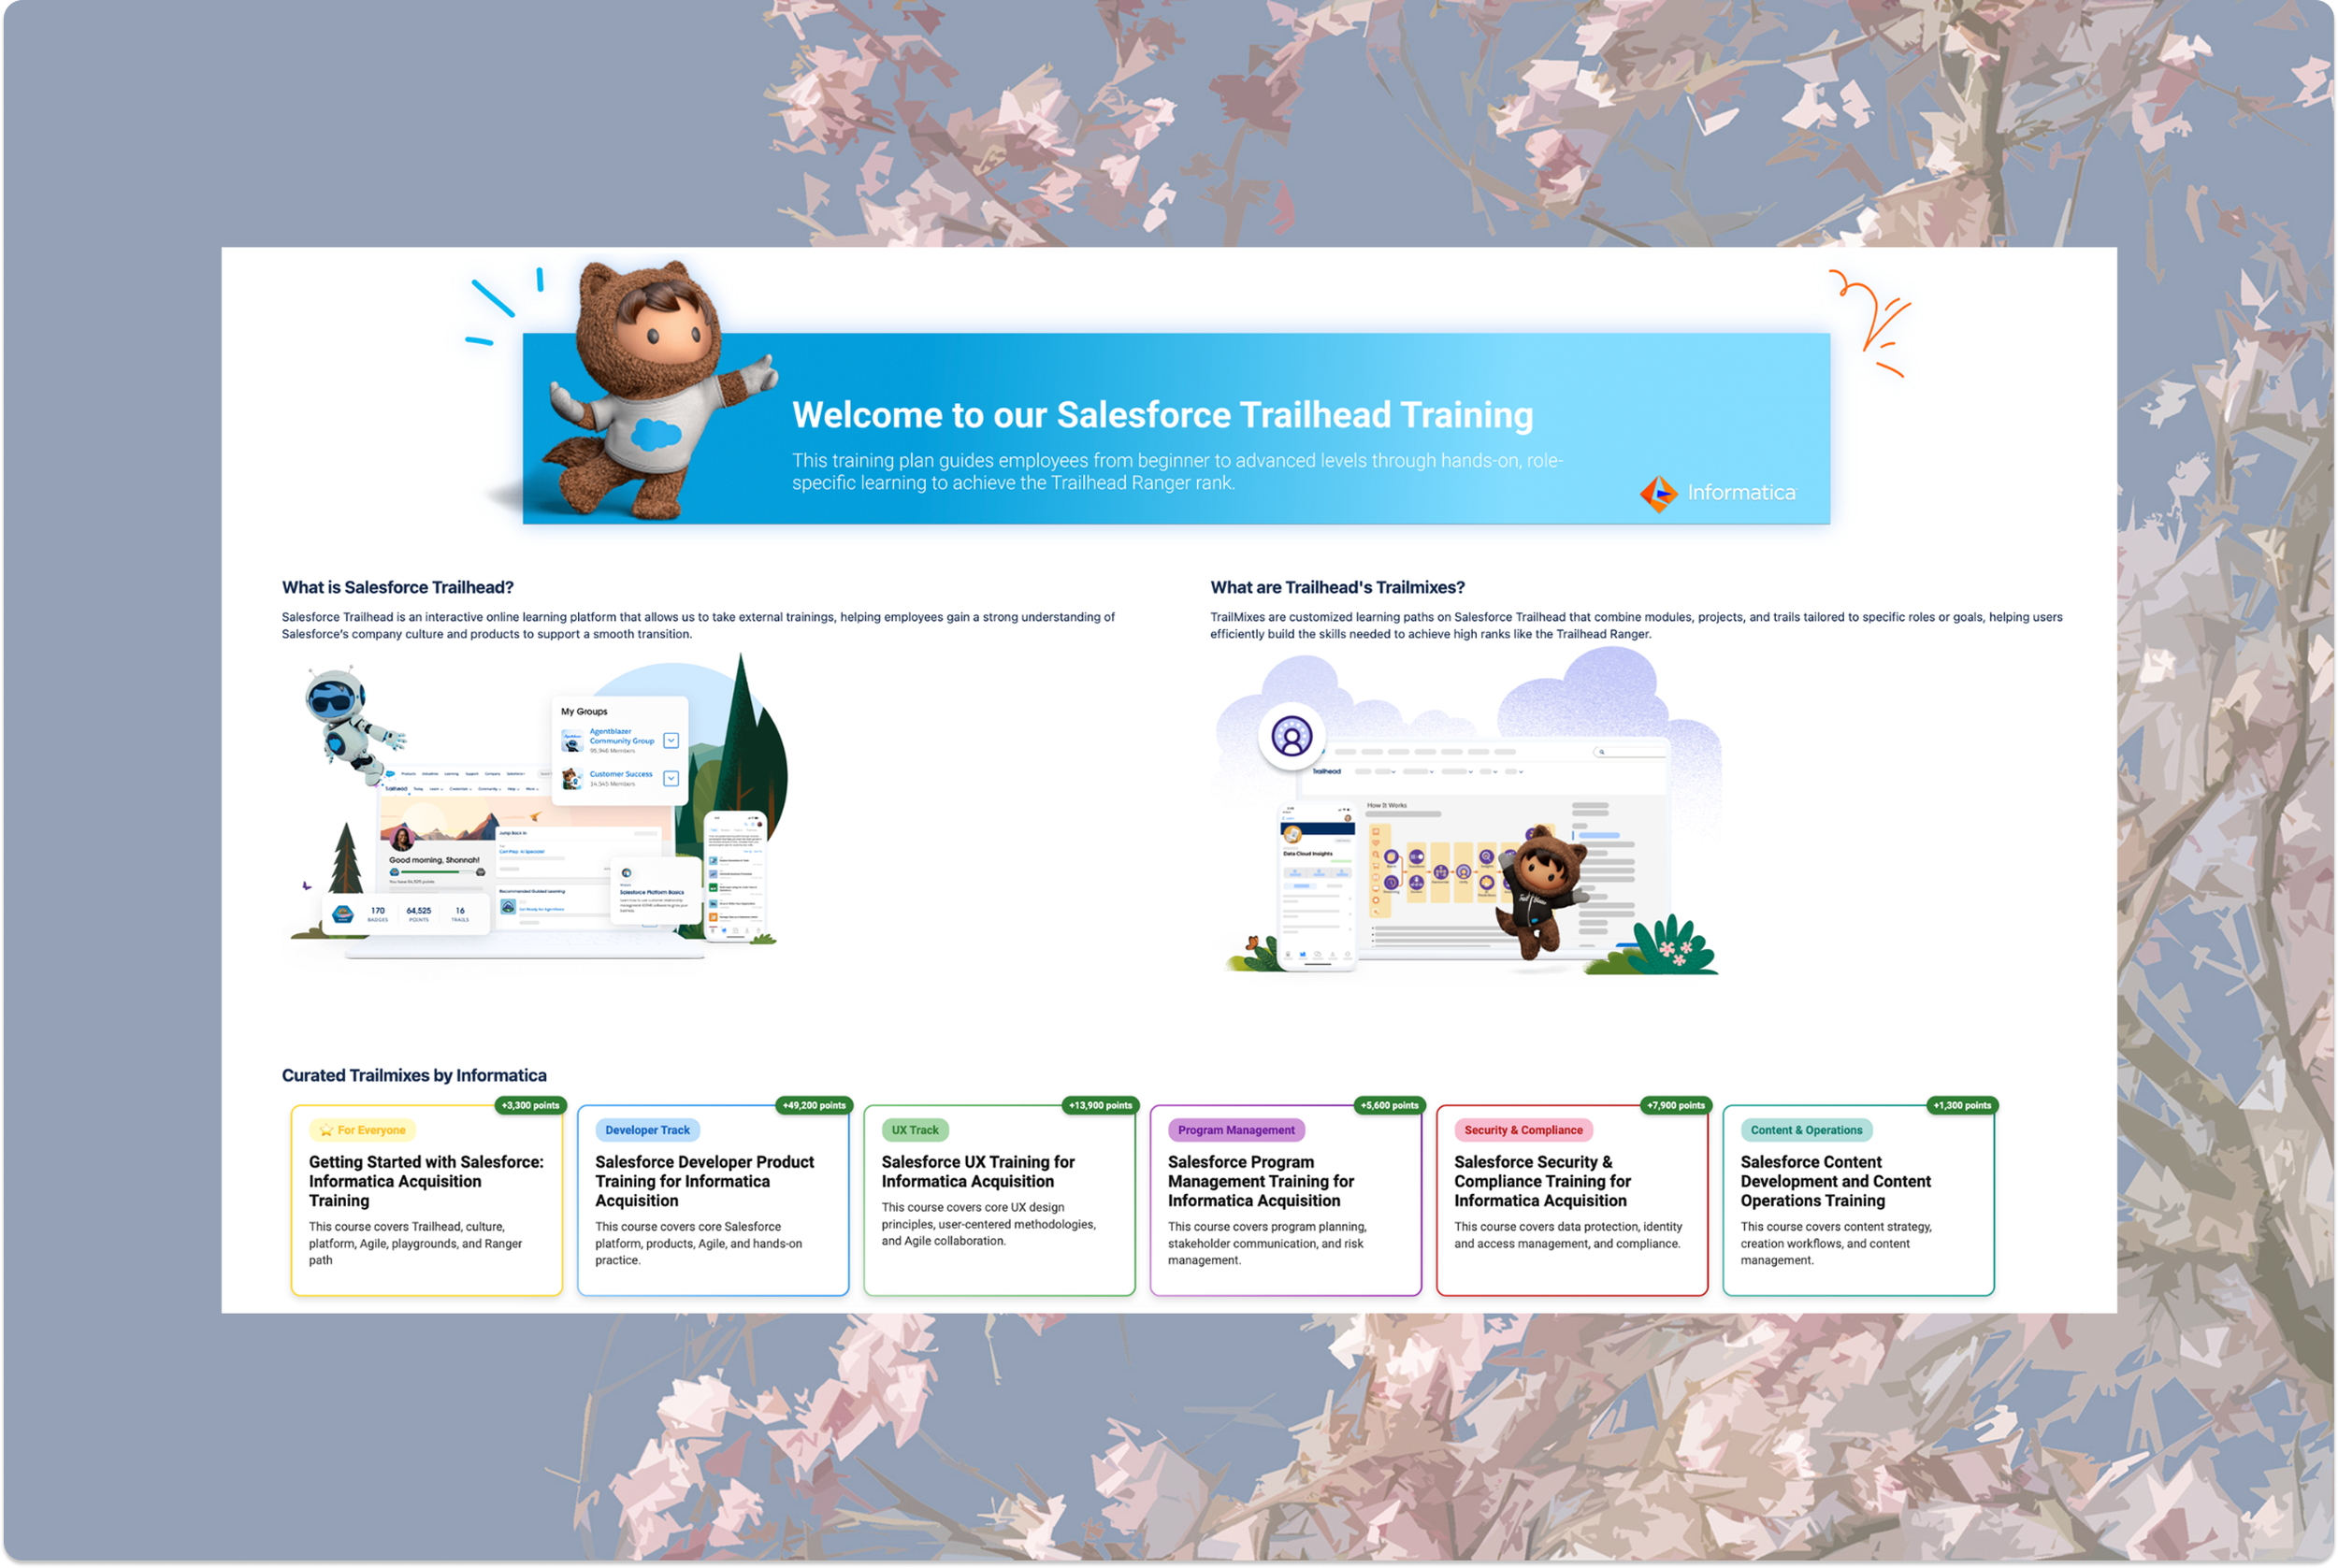Screen dimensions: 2338x1568
Task: Click the star icon in For Everyone tag
Action: pos(325,1130)
